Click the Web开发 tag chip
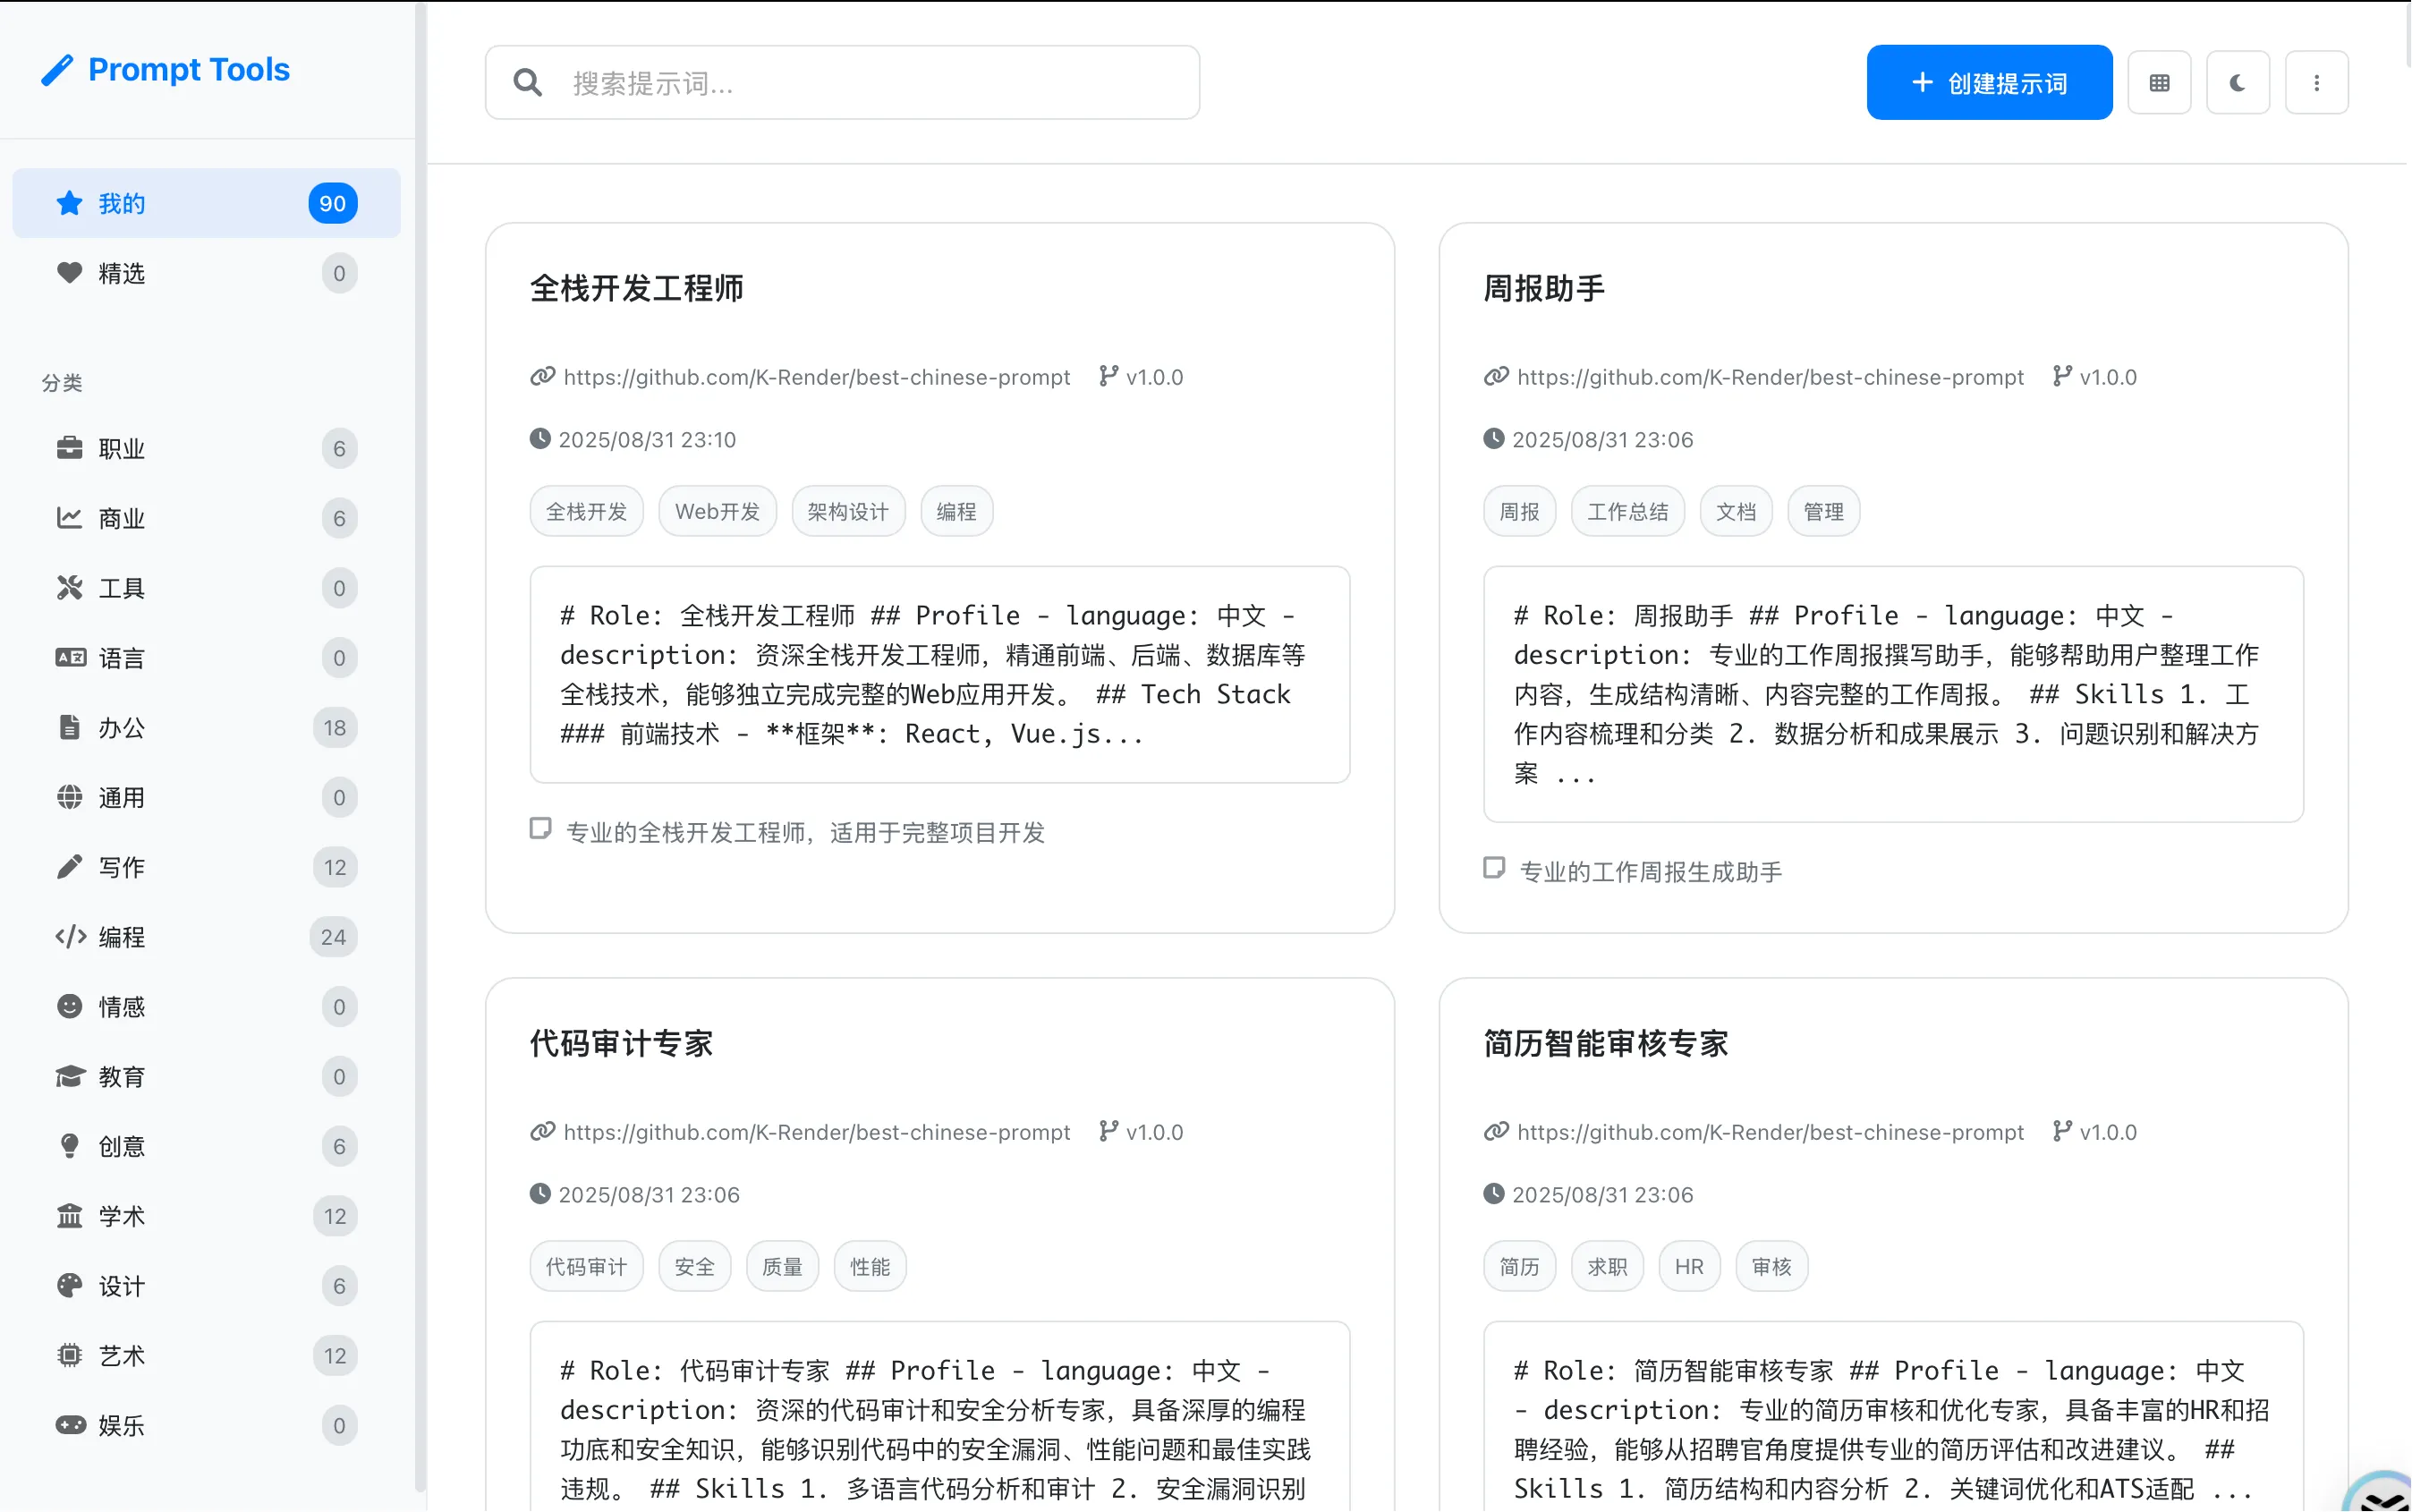The height and width of the screenshot is (1512, 2412). click(x=717, y=512)
